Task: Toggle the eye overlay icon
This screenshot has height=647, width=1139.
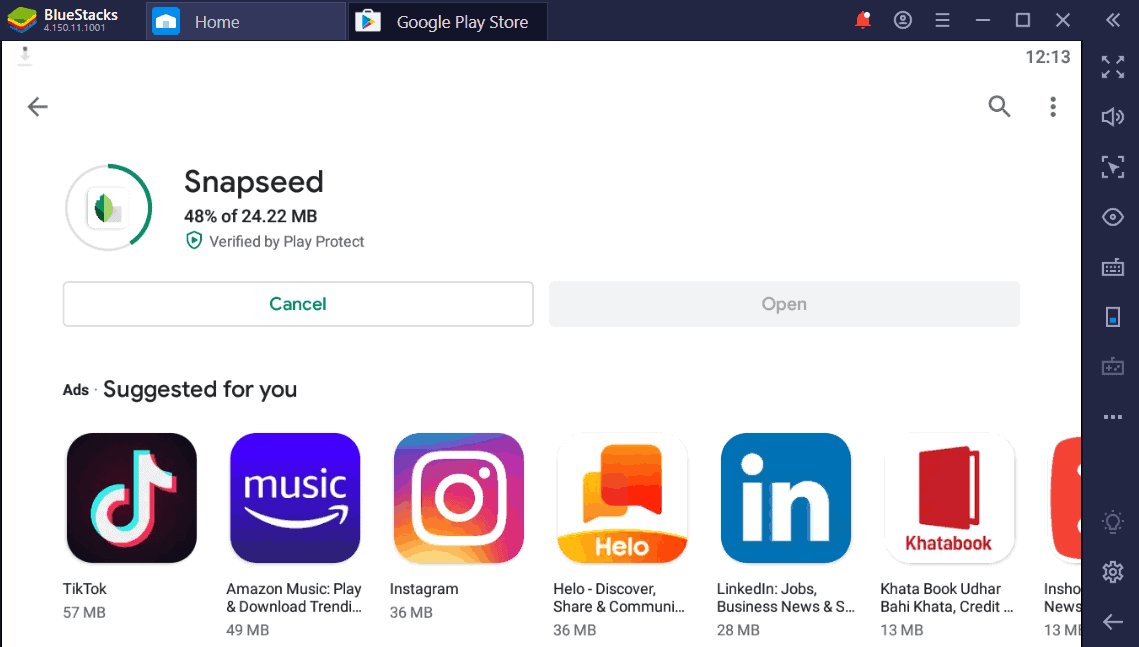Action: (1113, 217)
